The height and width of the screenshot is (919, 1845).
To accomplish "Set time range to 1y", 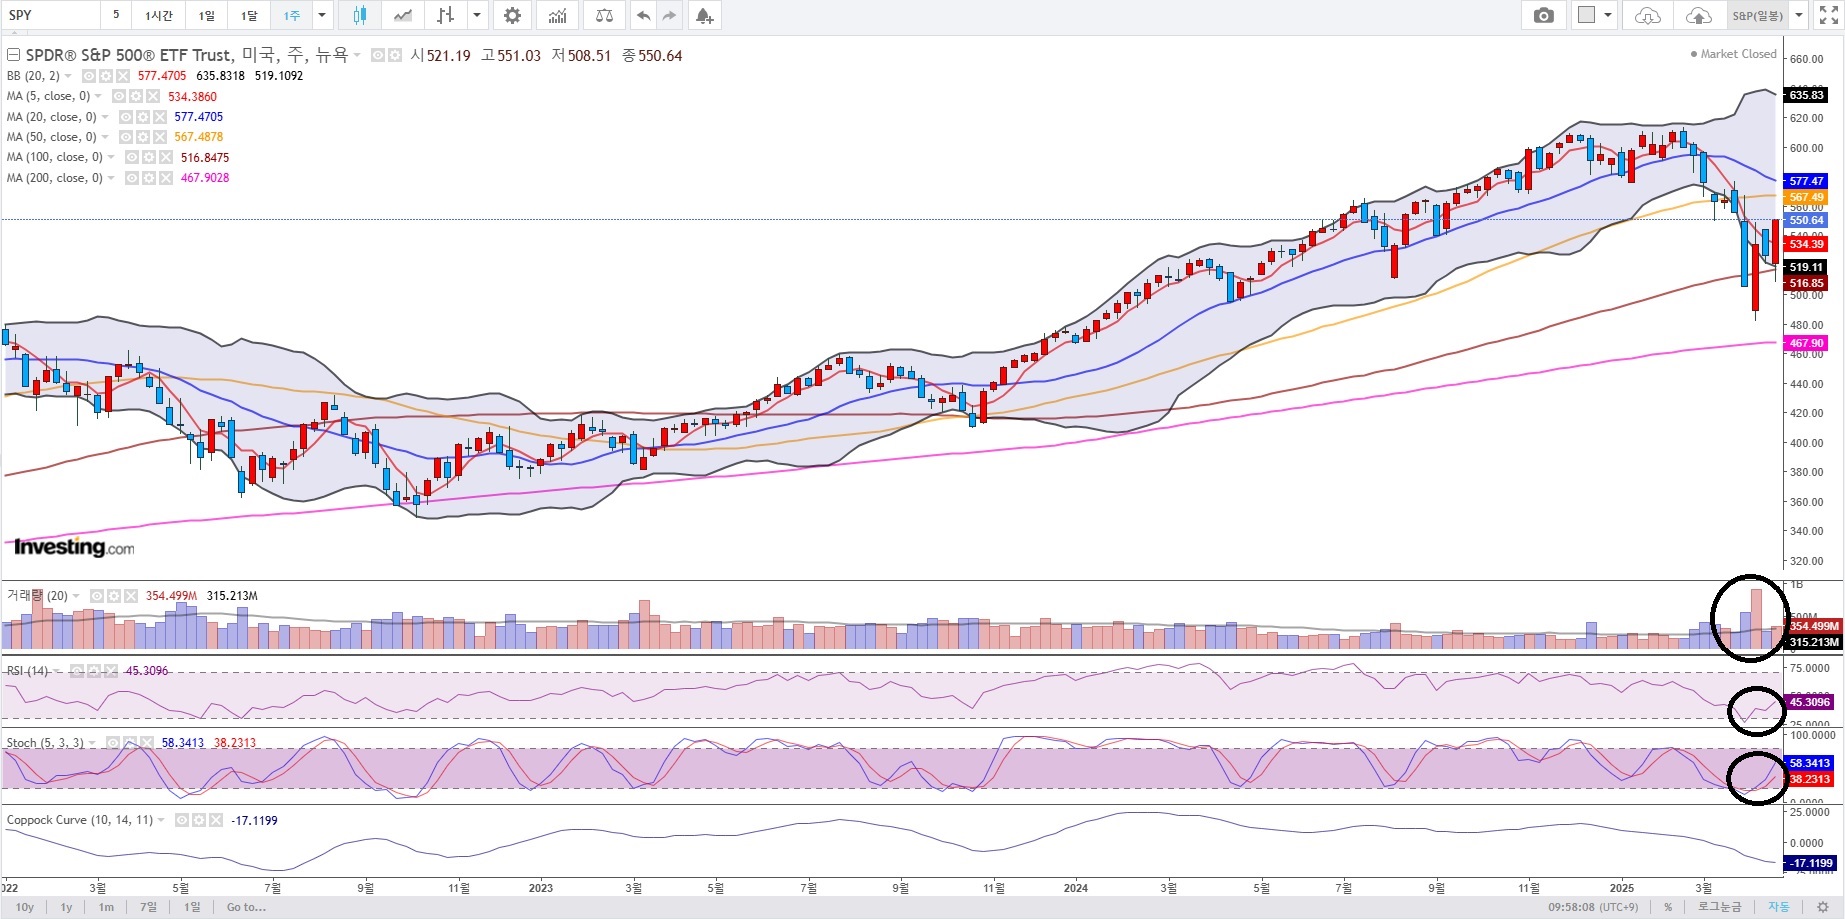I will (x=66, y=907).
